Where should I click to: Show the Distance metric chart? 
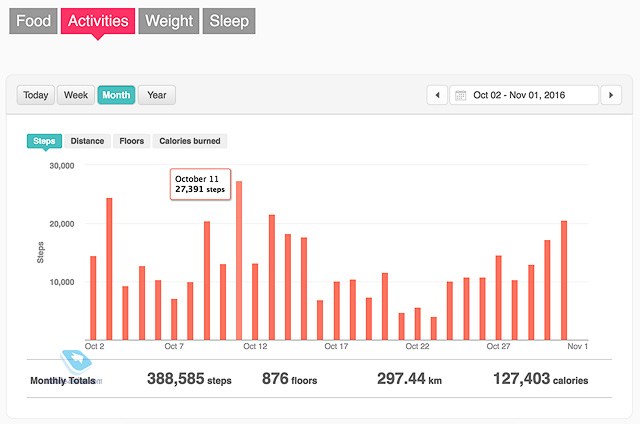tap(87, 141)
